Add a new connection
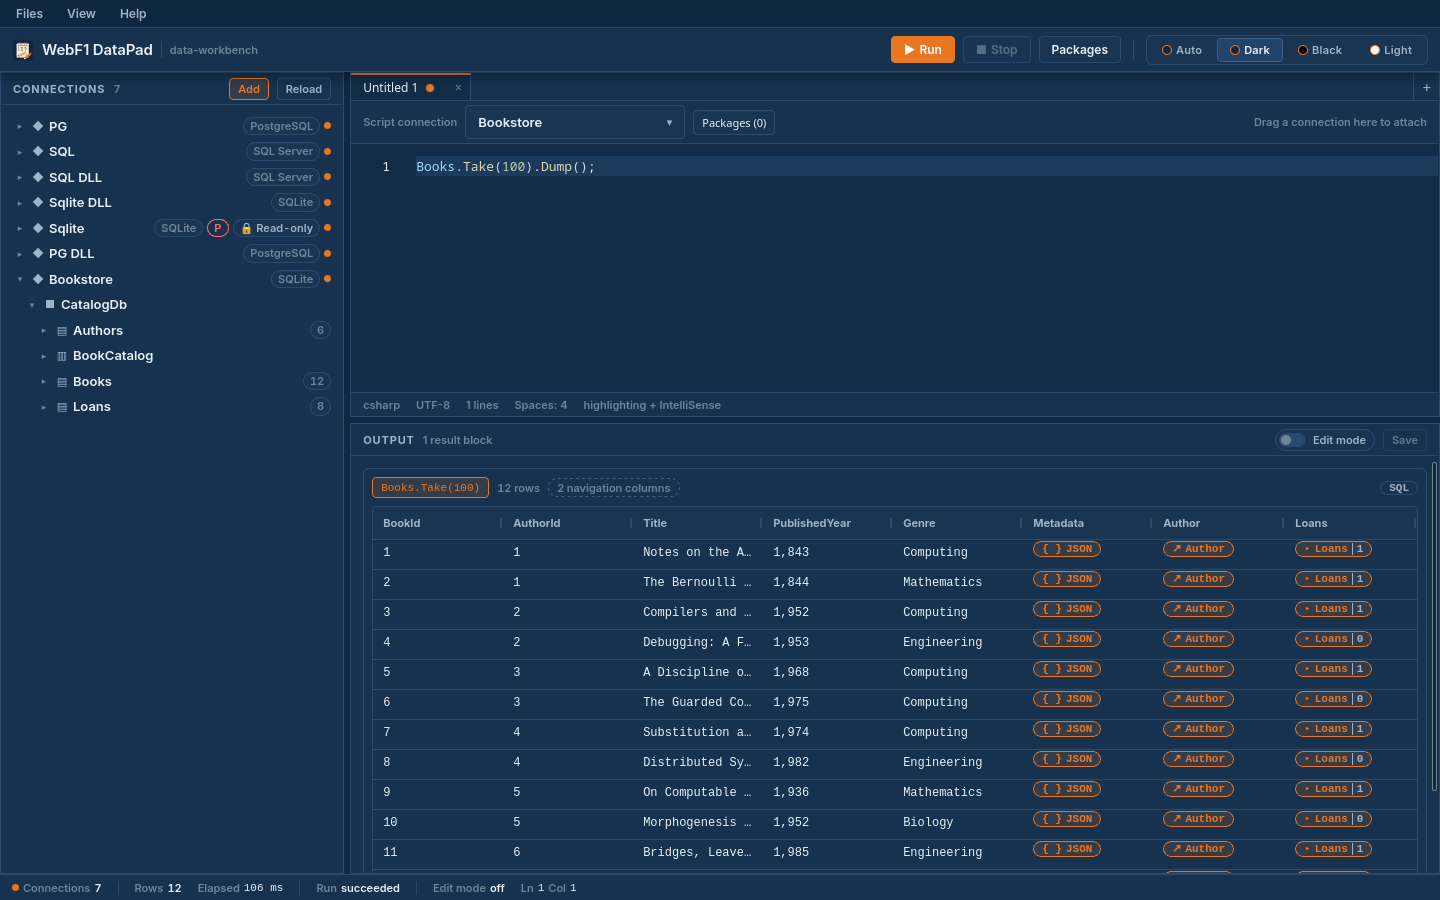Image resolution: width=1440 pixels, height=900 pixels. (249, 89)
